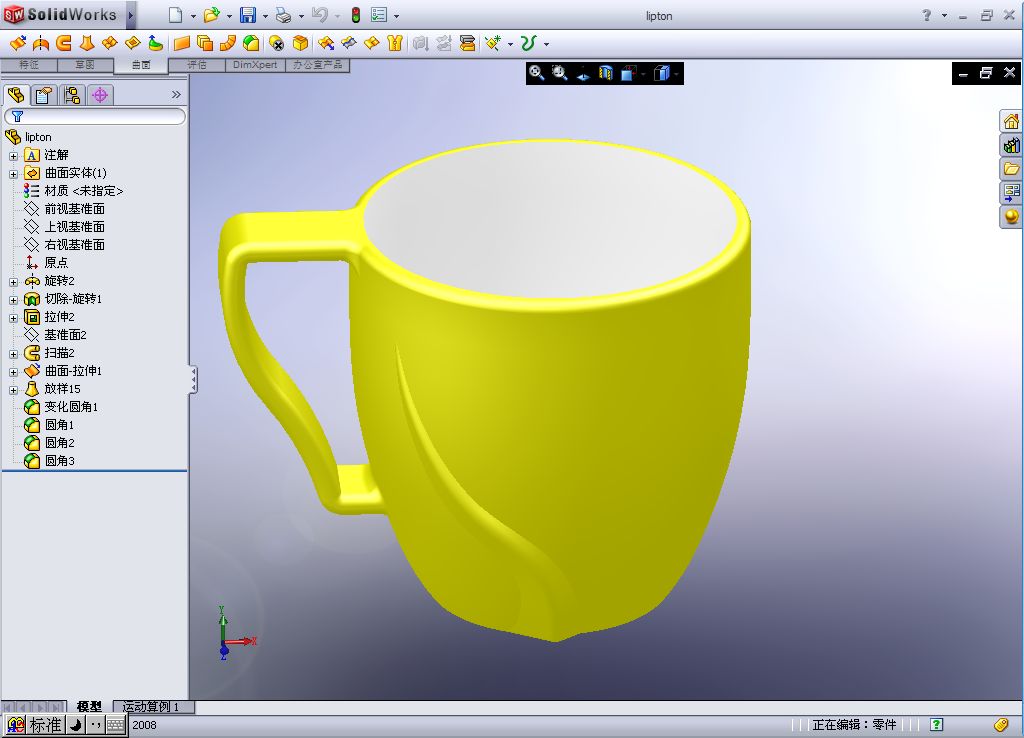
Task: Select the Untrim Surface tool
Action: point(372,44)
